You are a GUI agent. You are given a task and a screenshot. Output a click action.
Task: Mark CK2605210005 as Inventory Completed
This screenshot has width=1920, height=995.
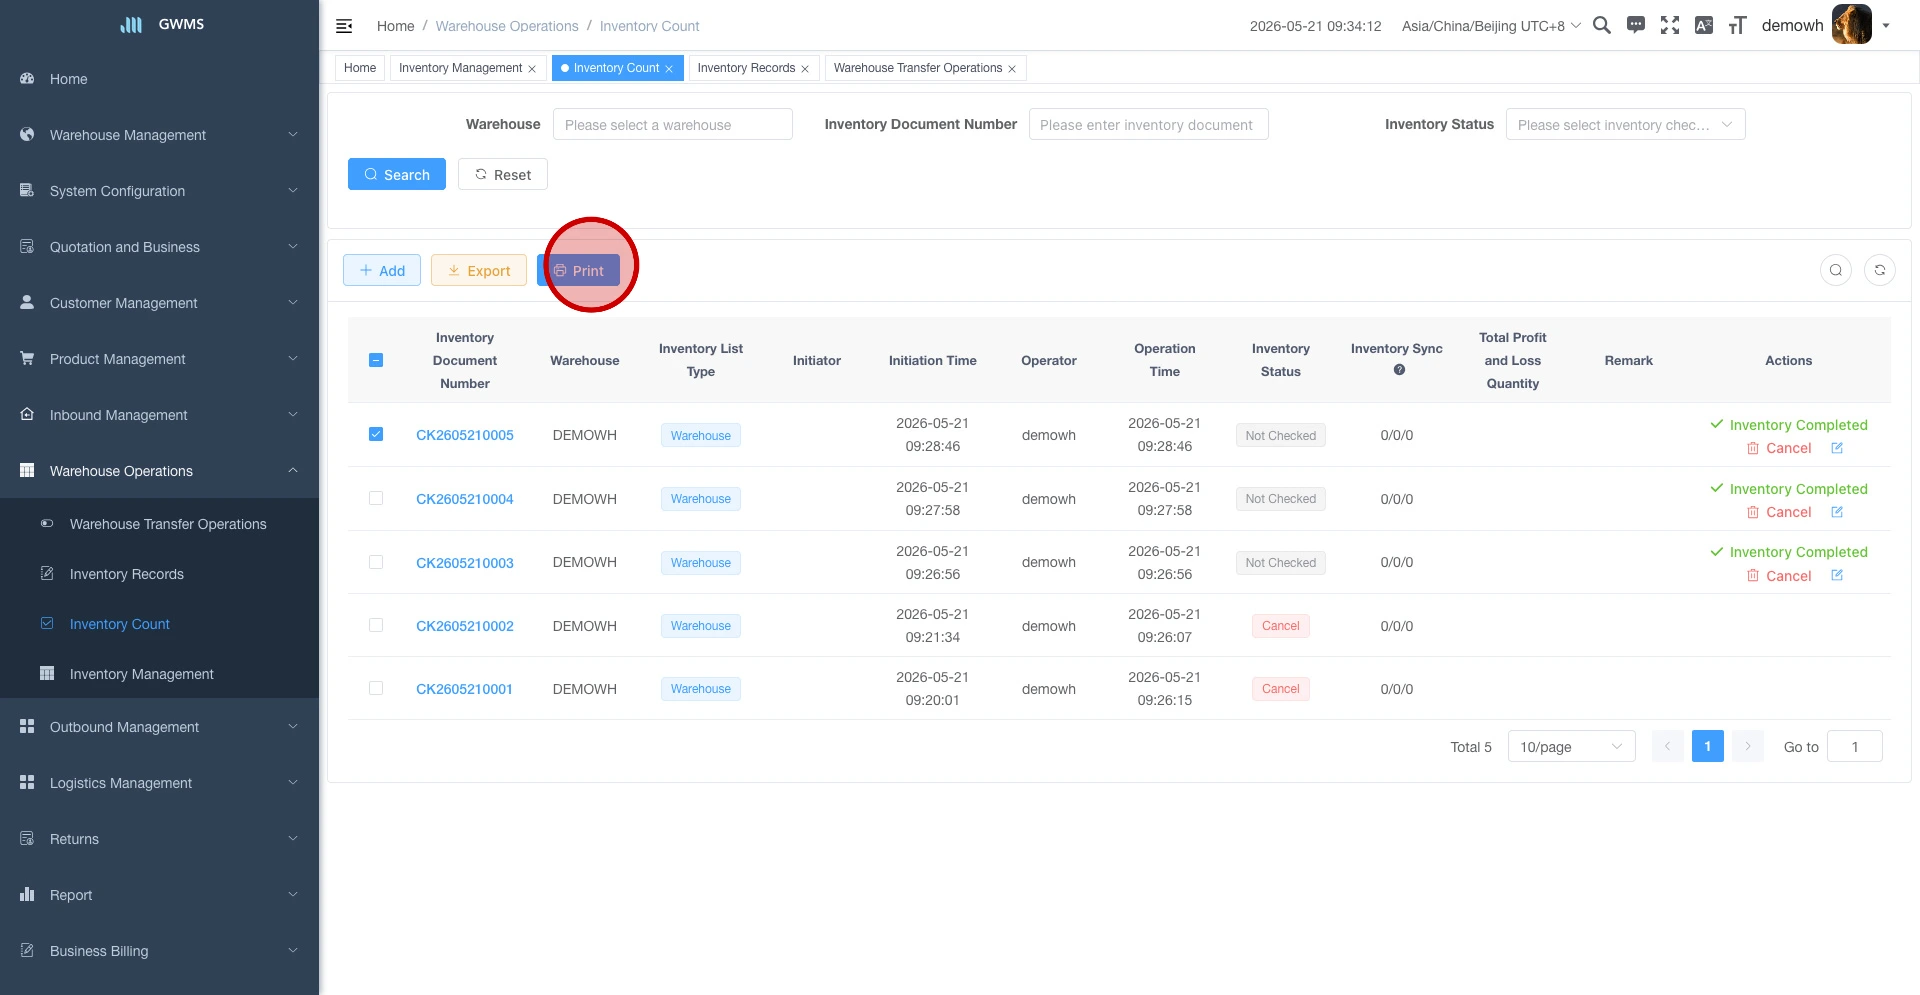pyautogui.click(x=1789, y=425)
